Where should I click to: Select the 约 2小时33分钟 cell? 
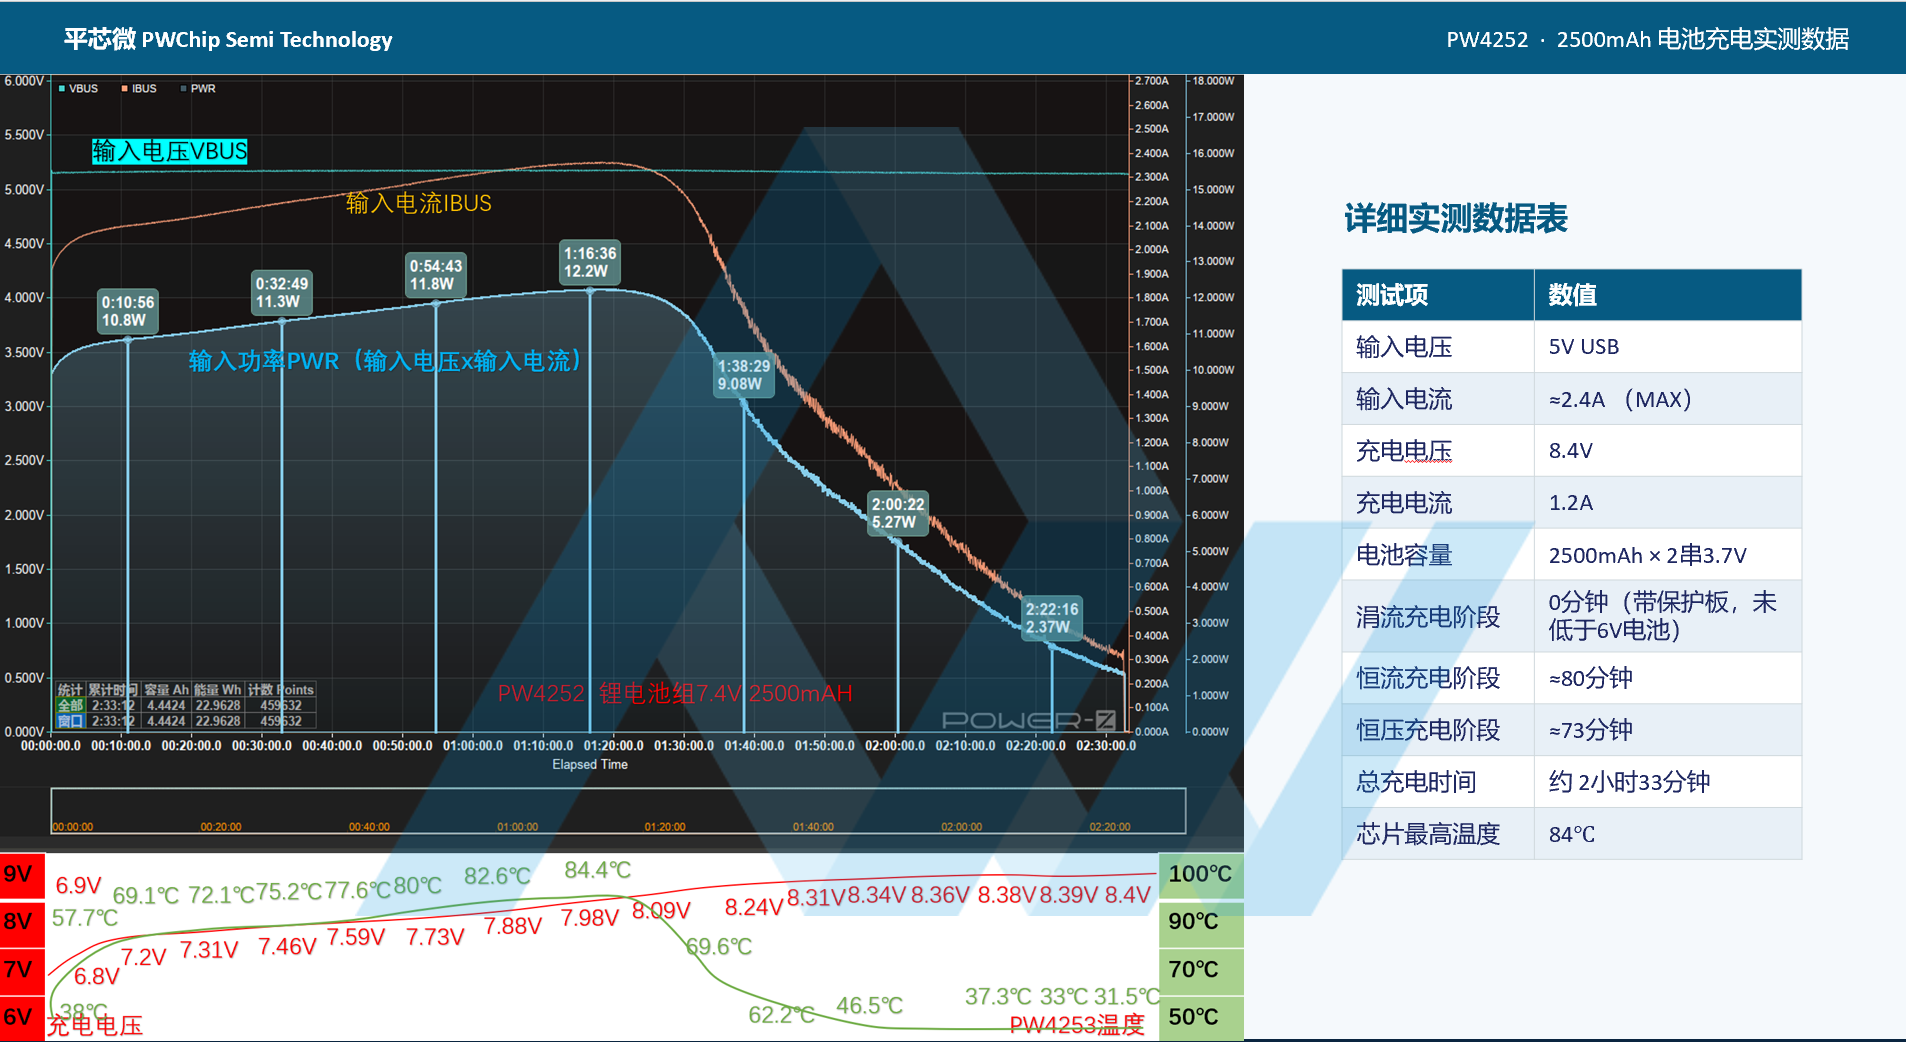point(1668,782)
